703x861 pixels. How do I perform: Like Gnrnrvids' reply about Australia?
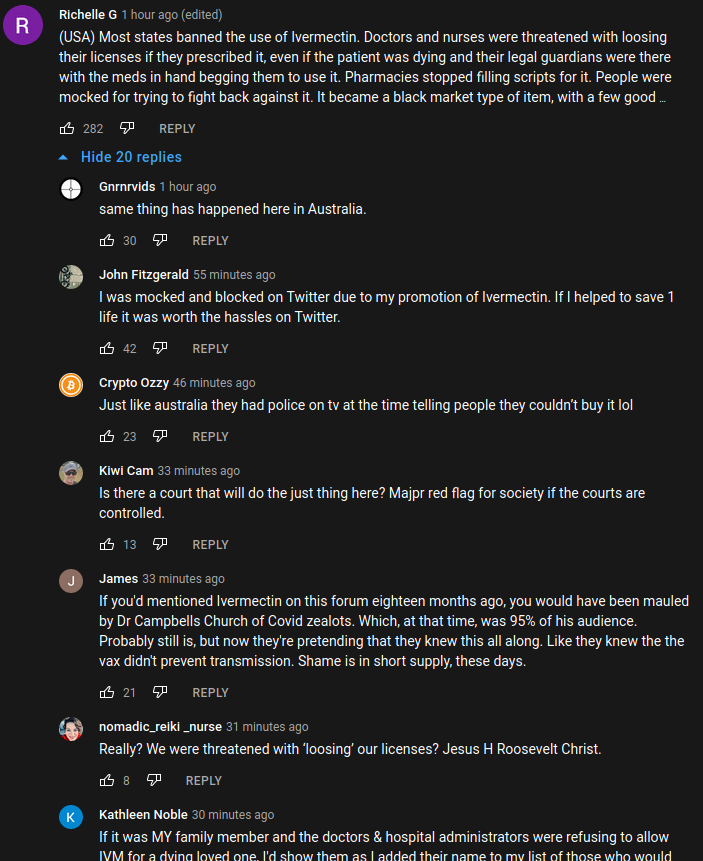tap(107, 240)
